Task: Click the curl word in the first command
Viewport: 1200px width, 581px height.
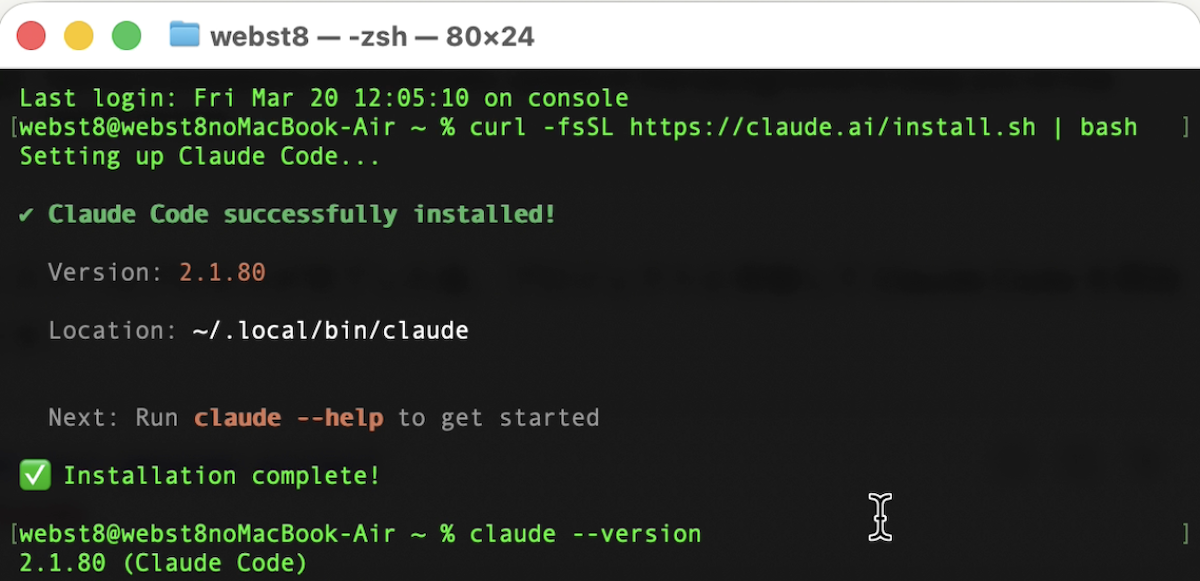Action: coord(497,127)
